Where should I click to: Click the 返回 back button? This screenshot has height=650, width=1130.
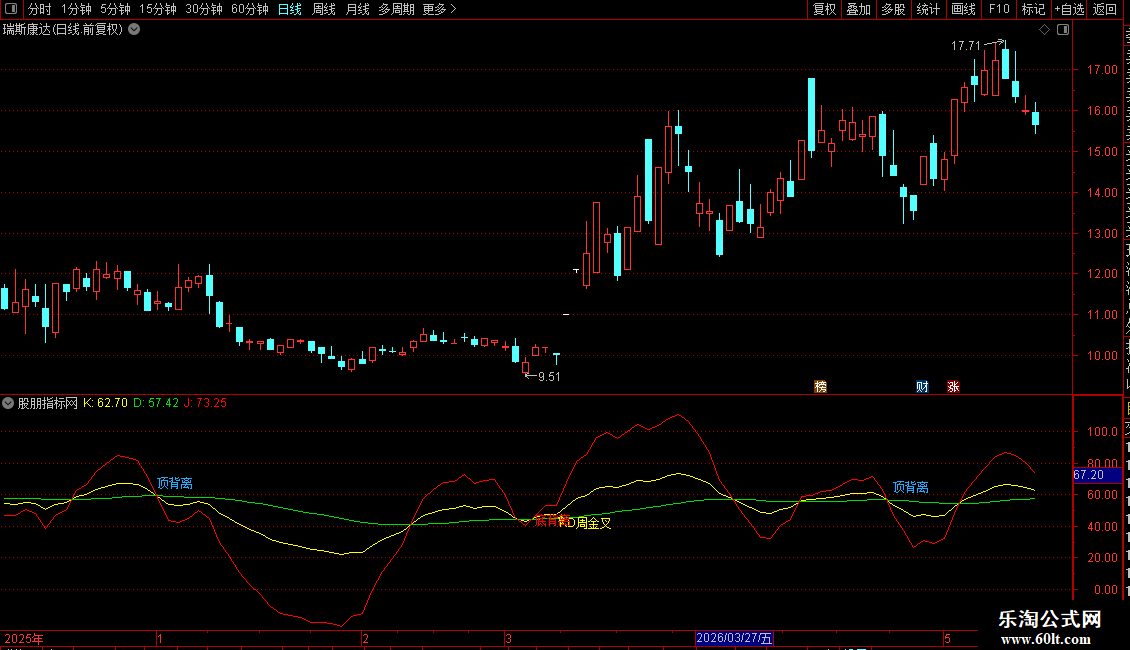(x=1104, y=9)
